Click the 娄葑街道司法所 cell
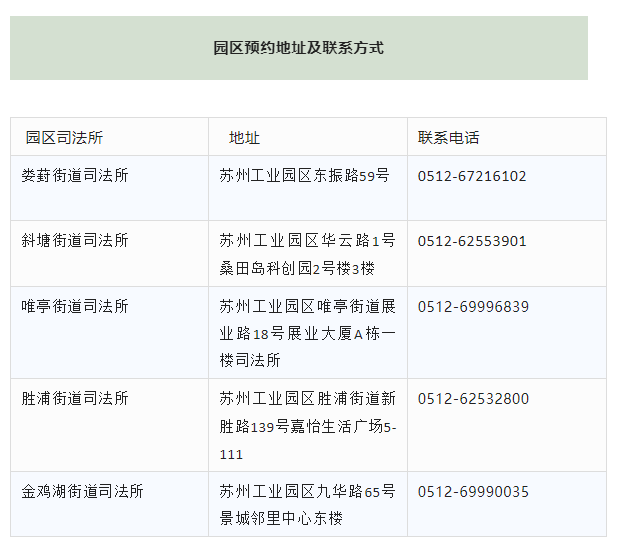 coord(75,176)
